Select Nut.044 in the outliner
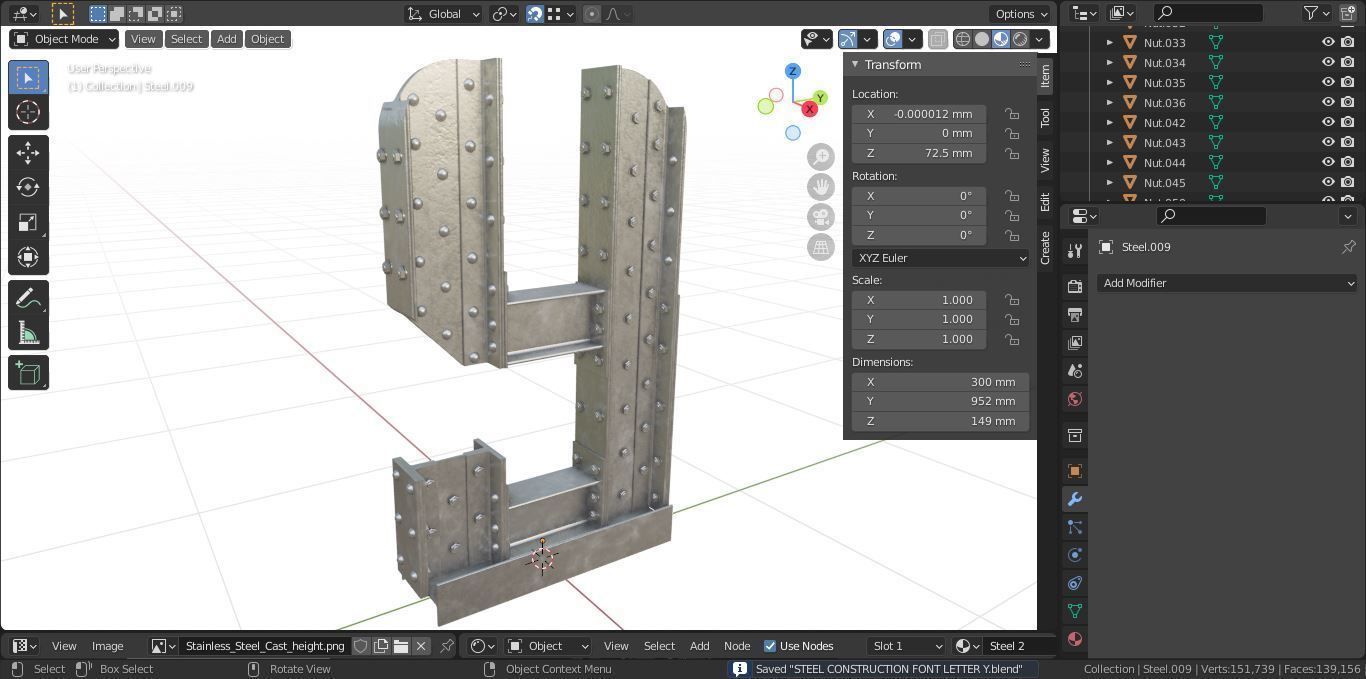This screenshot has height=679, width=1366. pyautogui.click(x=1164, y=162)
